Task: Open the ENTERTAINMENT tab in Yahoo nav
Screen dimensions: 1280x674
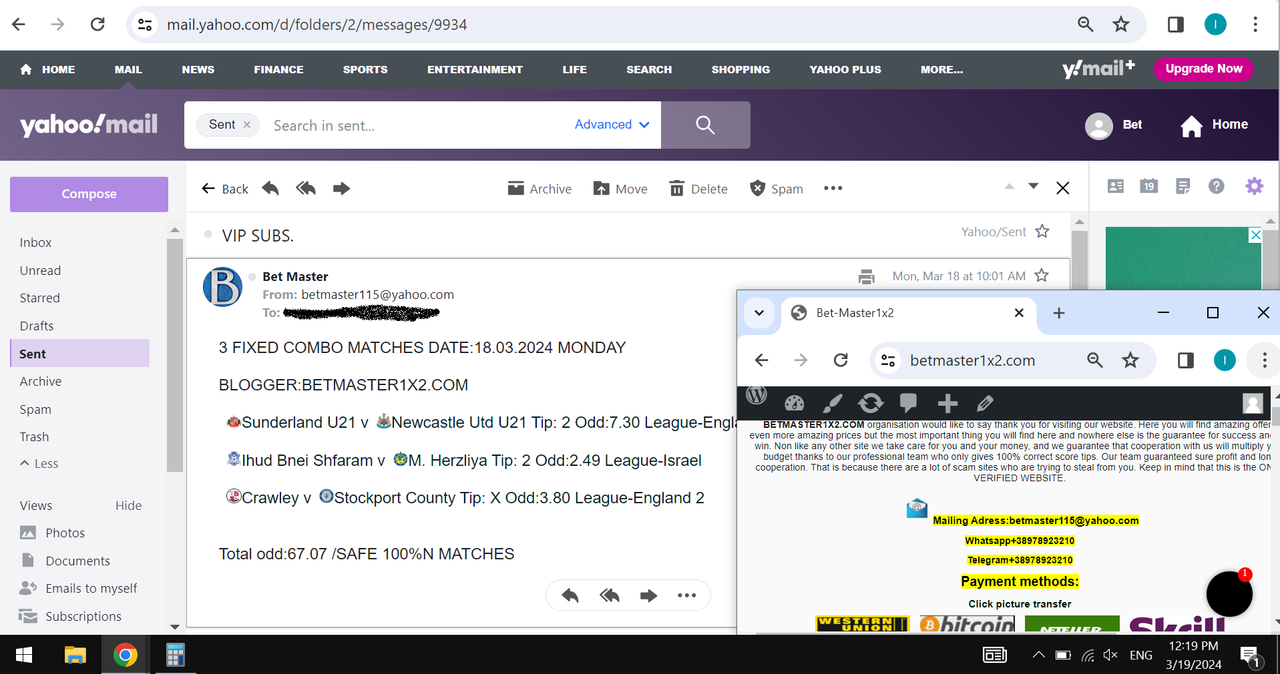Action: pos(475,70)
